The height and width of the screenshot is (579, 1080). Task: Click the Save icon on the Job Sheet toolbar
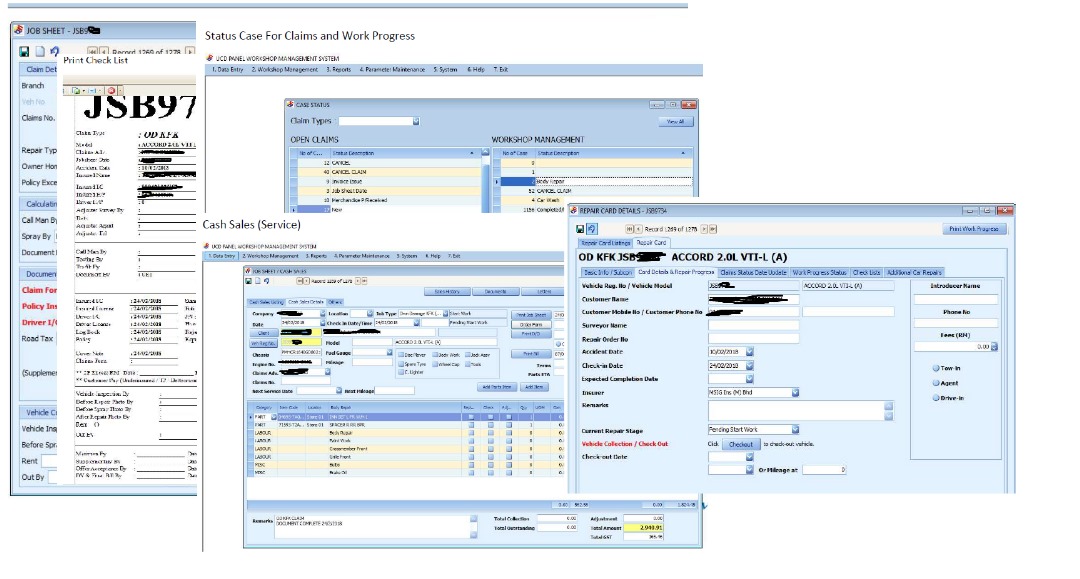[24, 49]
